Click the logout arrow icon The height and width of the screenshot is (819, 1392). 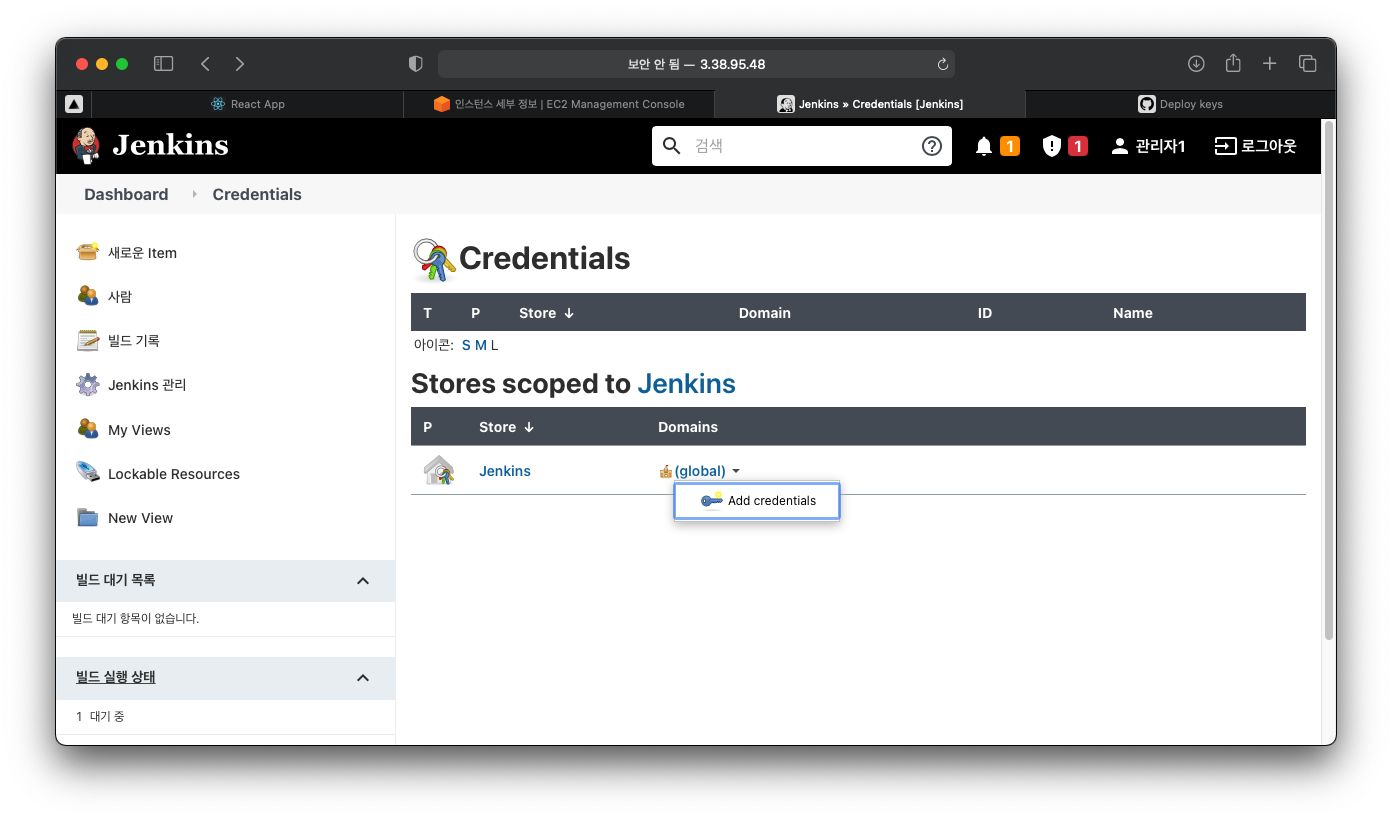[1225, 146]
